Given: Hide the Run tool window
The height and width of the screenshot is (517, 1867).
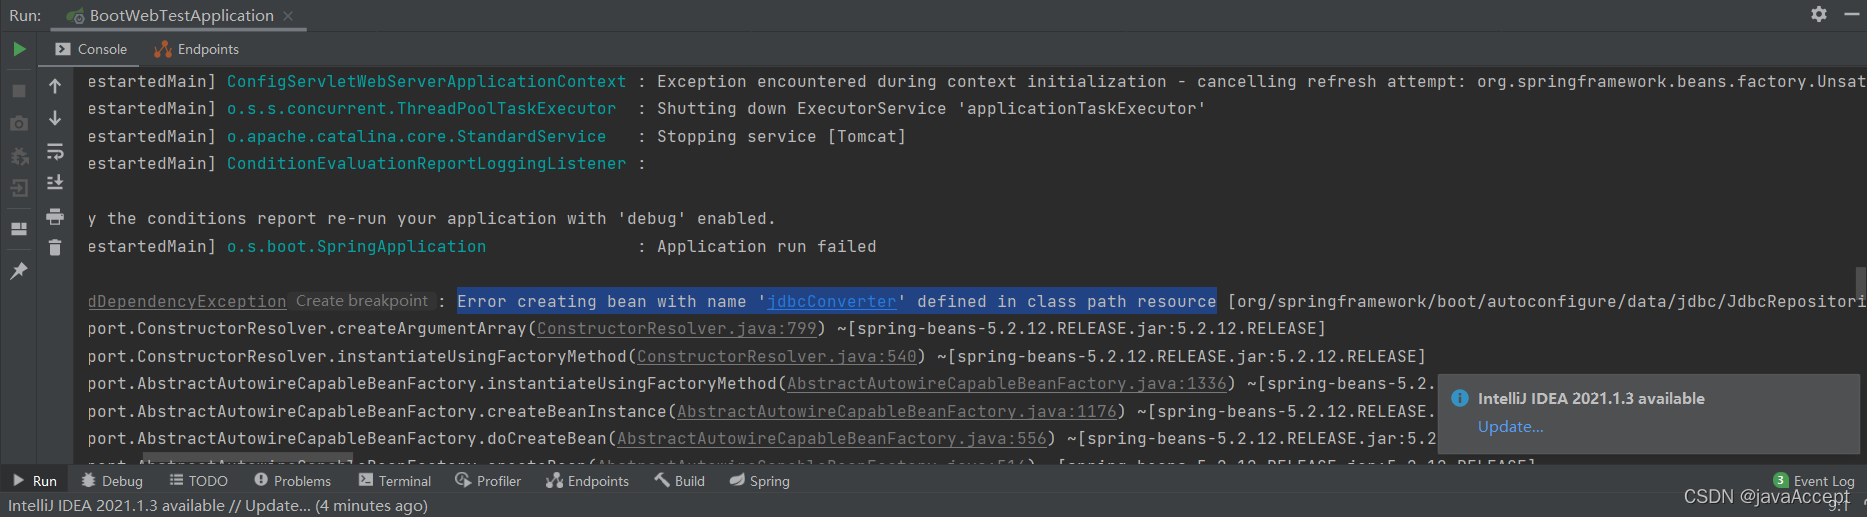Looking at the screenshot, I should 1851,14.
